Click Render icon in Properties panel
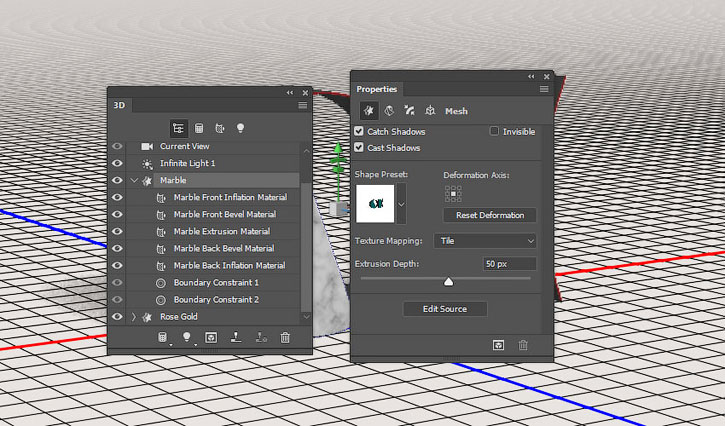The image size is (725, 426). (498, 345)
